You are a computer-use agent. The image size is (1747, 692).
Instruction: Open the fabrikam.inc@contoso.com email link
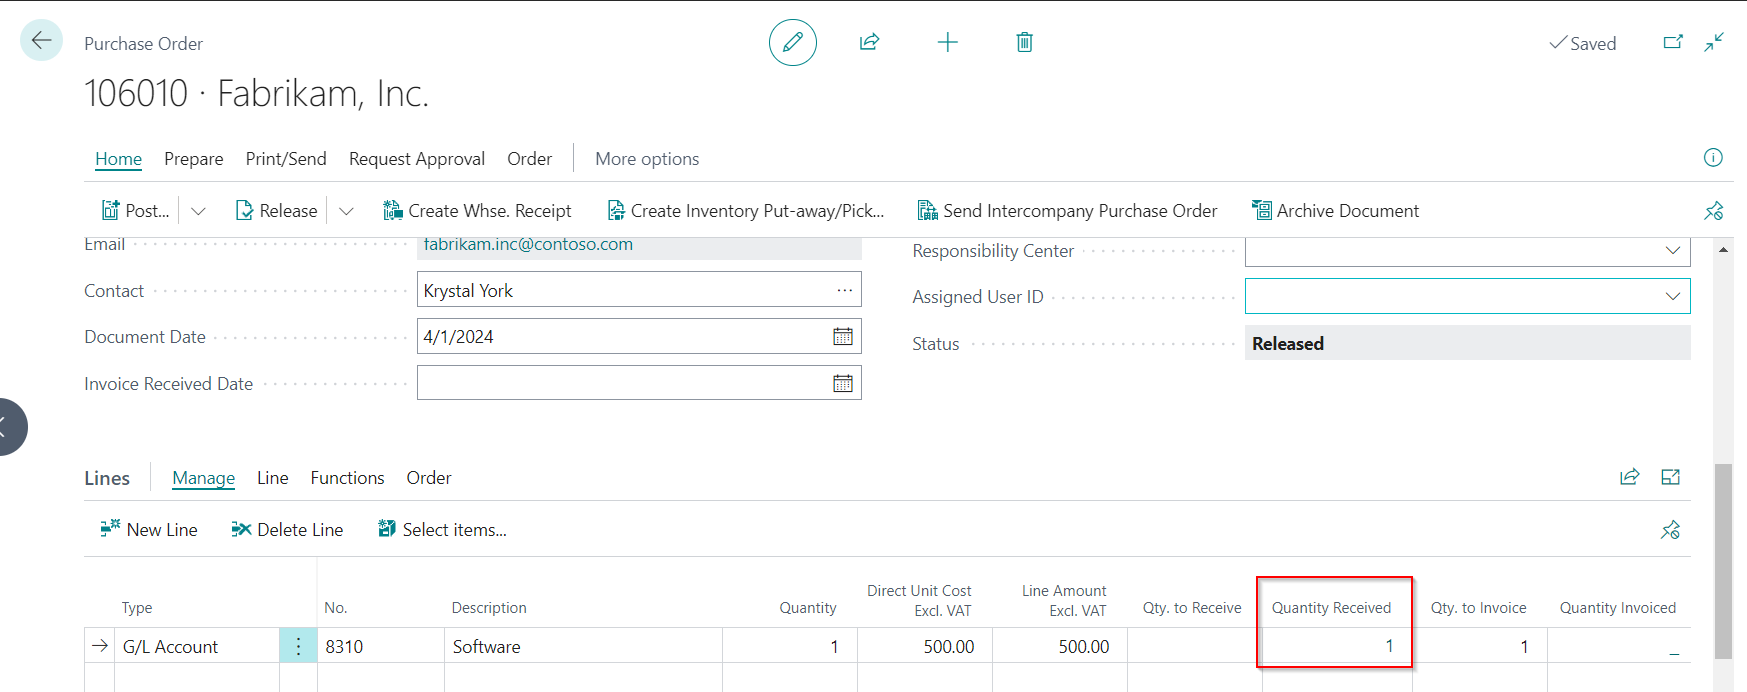click(528, 245)
